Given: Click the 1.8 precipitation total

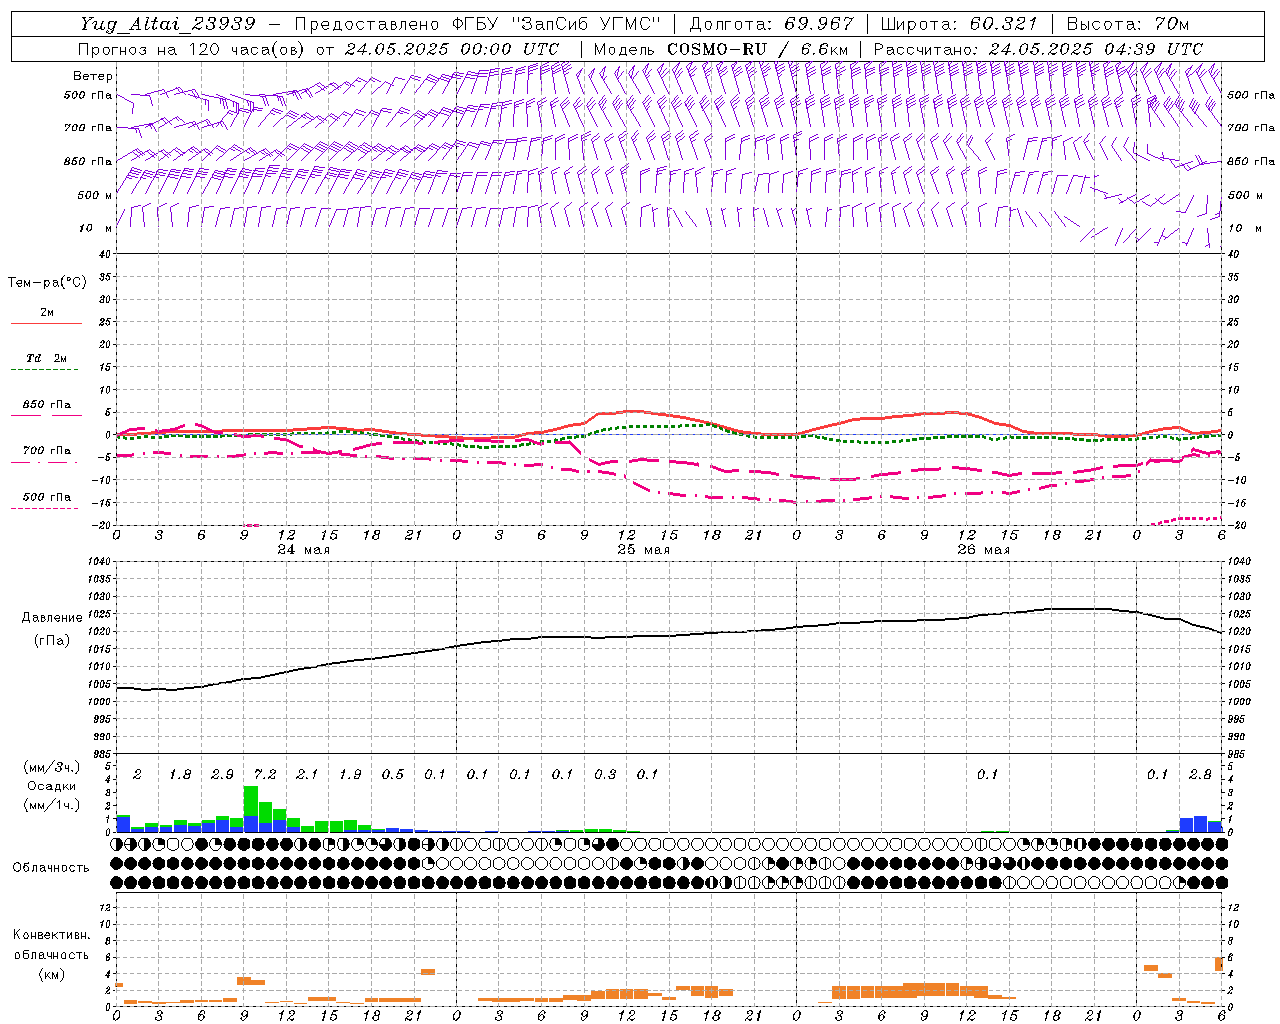Looking at the screenshot, I should (180, 775).
